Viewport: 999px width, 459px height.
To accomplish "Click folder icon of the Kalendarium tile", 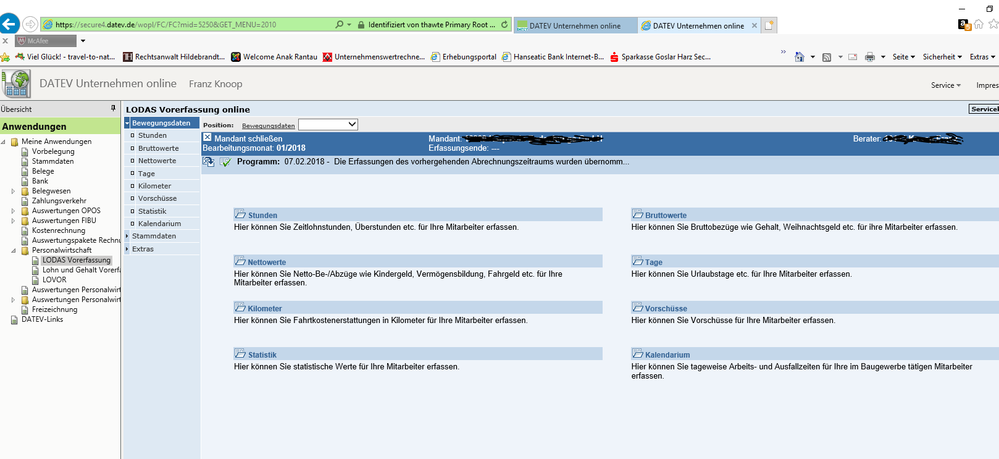I will (x=638, y=354).
